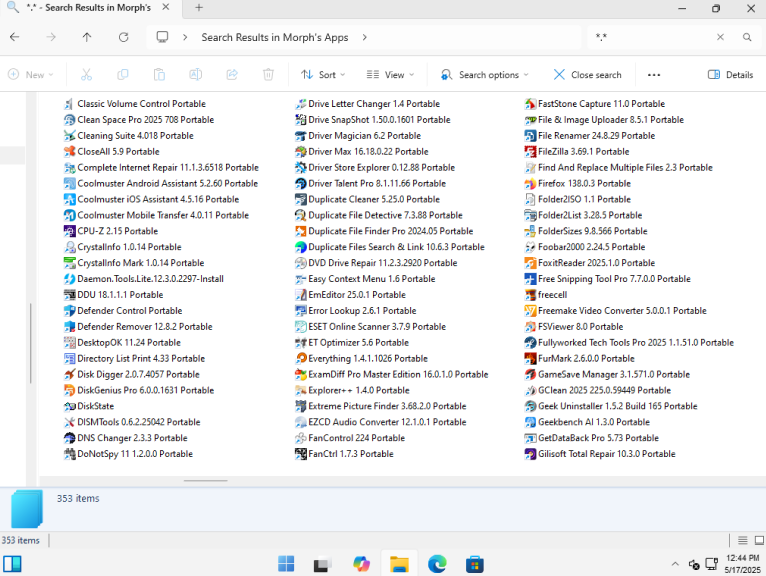Image resolution: width=766 pixels, height=576 pixels.
Task: Open the See more ellipsis menu
Action: coord(654,75)
